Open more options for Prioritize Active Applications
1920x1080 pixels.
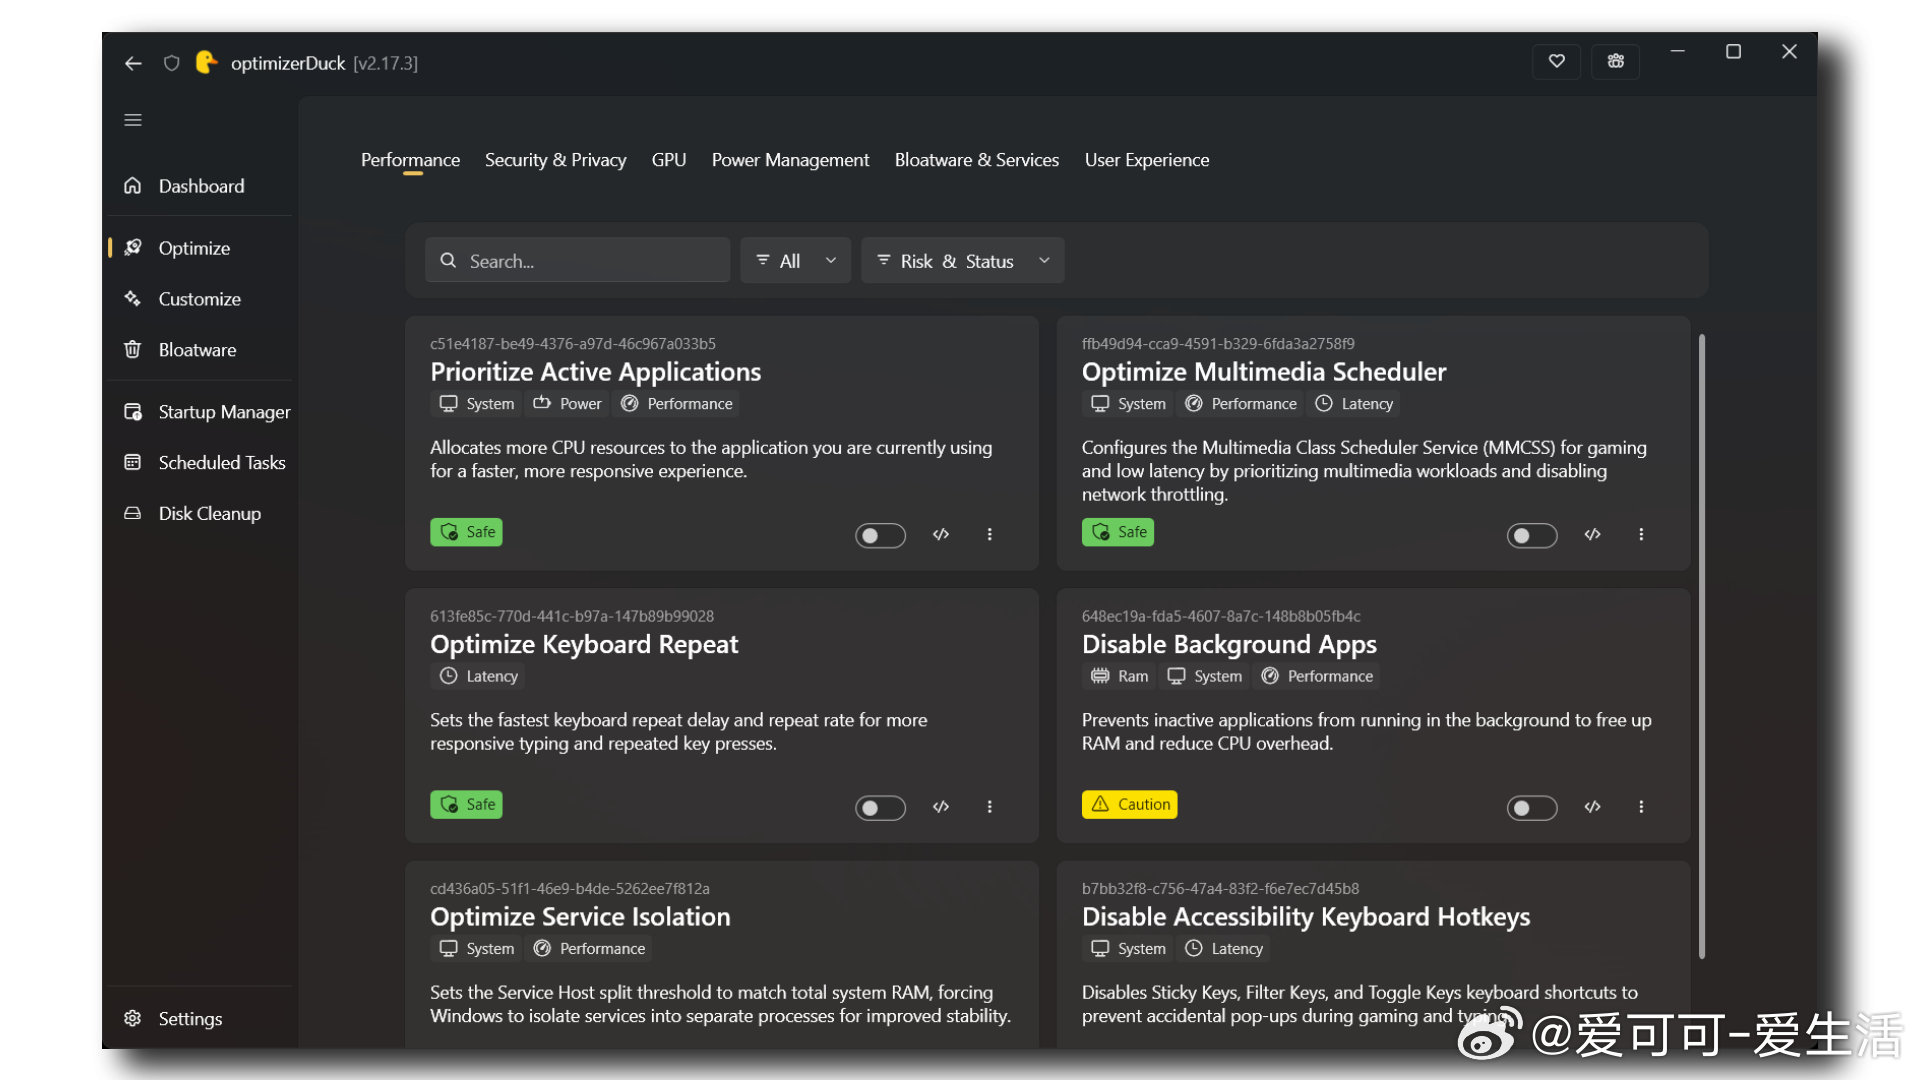990,535
